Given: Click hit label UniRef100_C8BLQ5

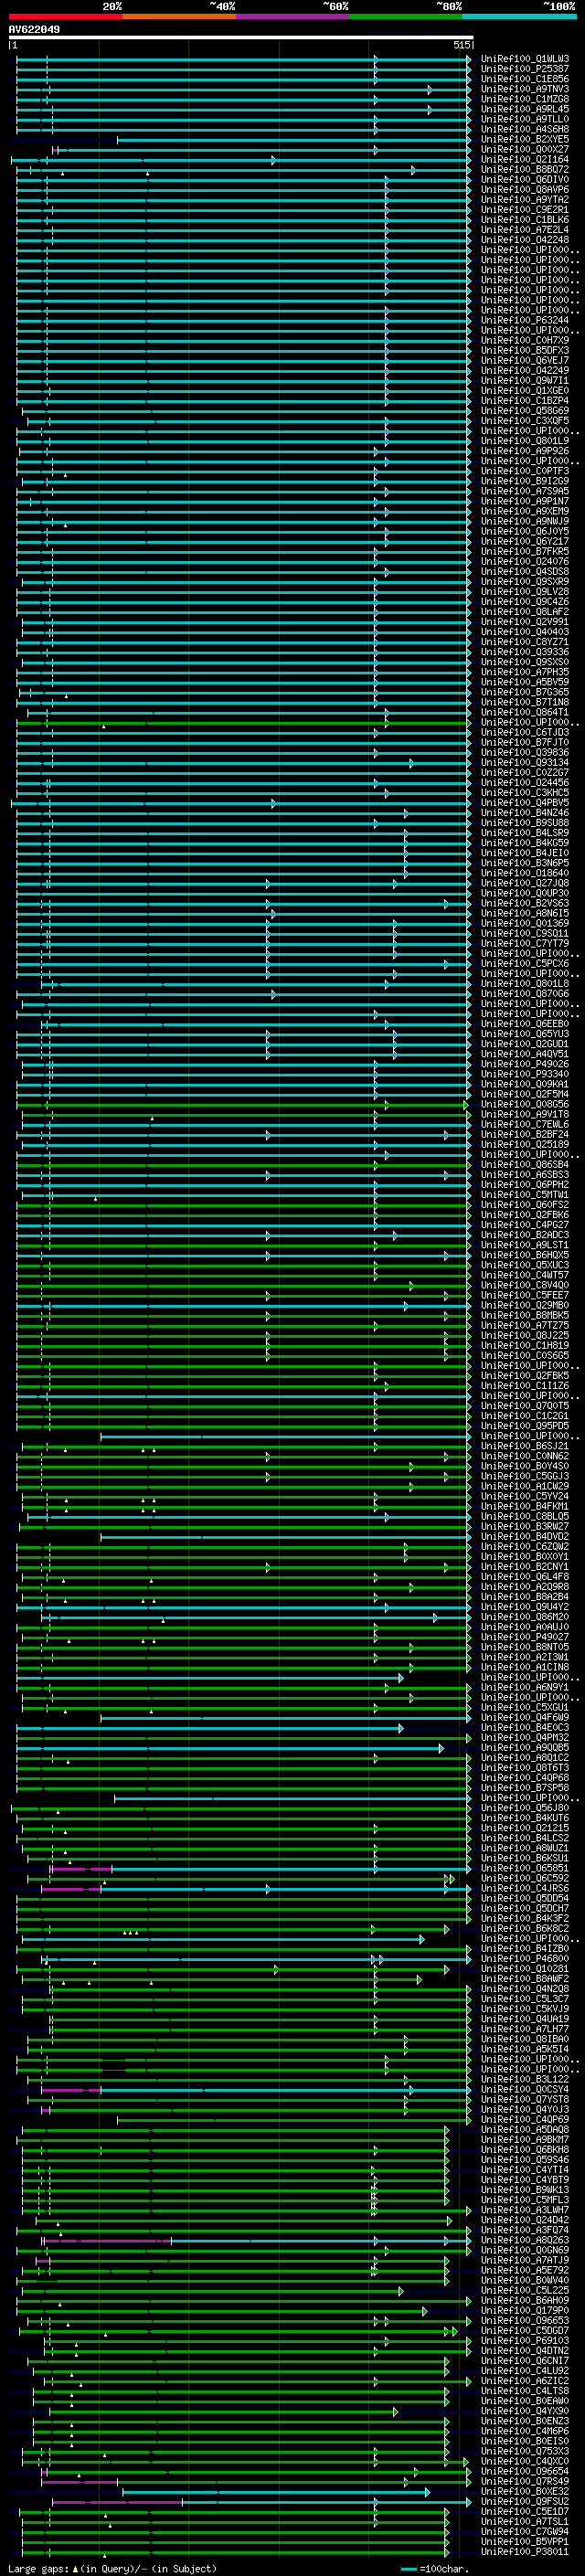Looking at the screenshot, I should click(x=525, y=1516).
